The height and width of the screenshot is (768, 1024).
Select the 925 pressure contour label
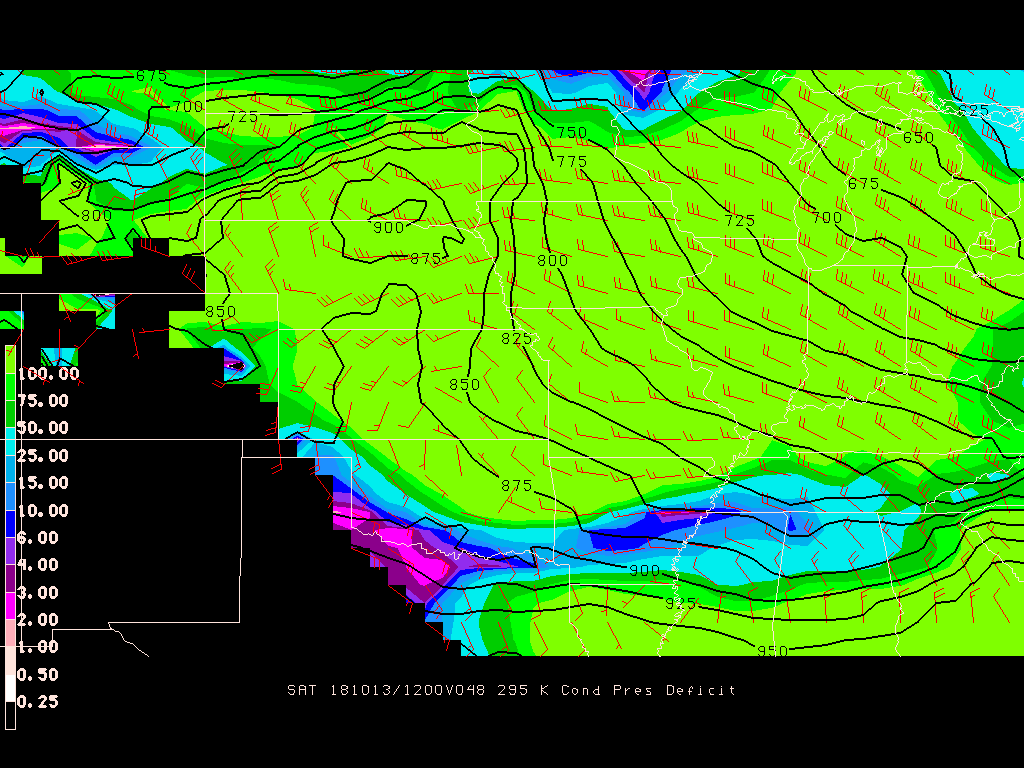point(680,603)
